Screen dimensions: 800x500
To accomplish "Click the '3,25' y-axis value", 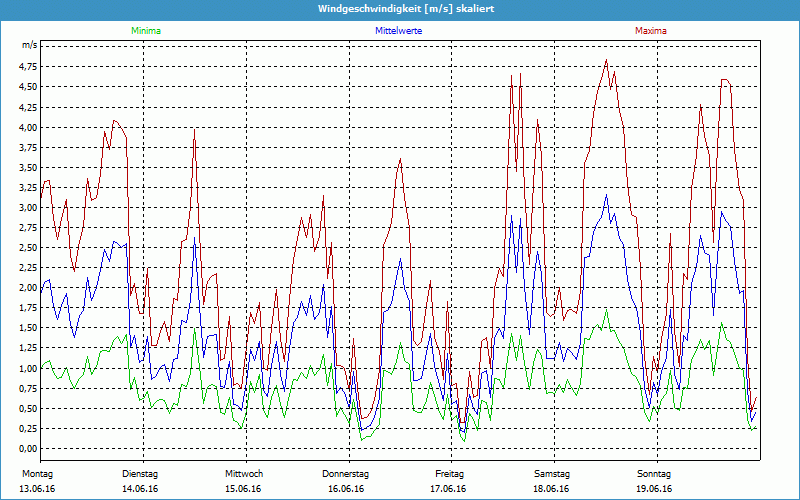I will [x=29, y=187].
